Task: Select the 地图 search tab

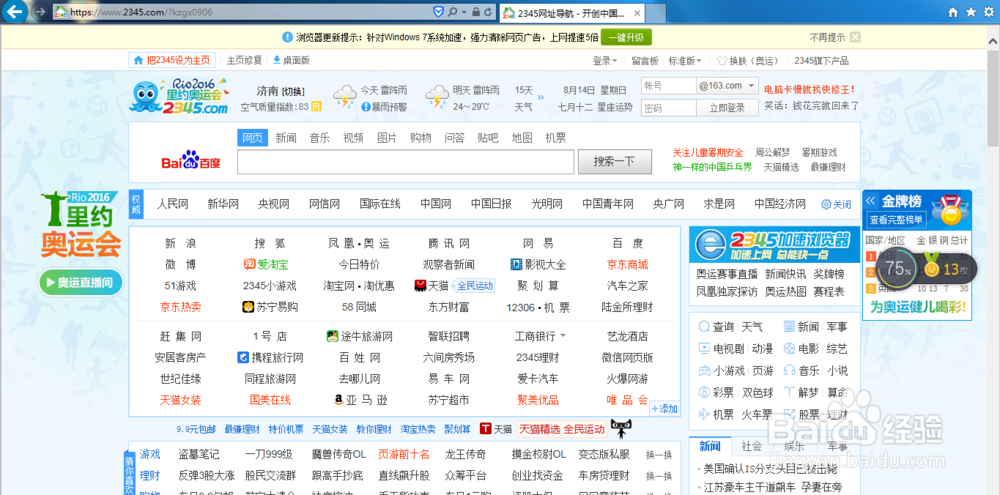Action: [x=522, y=137]
